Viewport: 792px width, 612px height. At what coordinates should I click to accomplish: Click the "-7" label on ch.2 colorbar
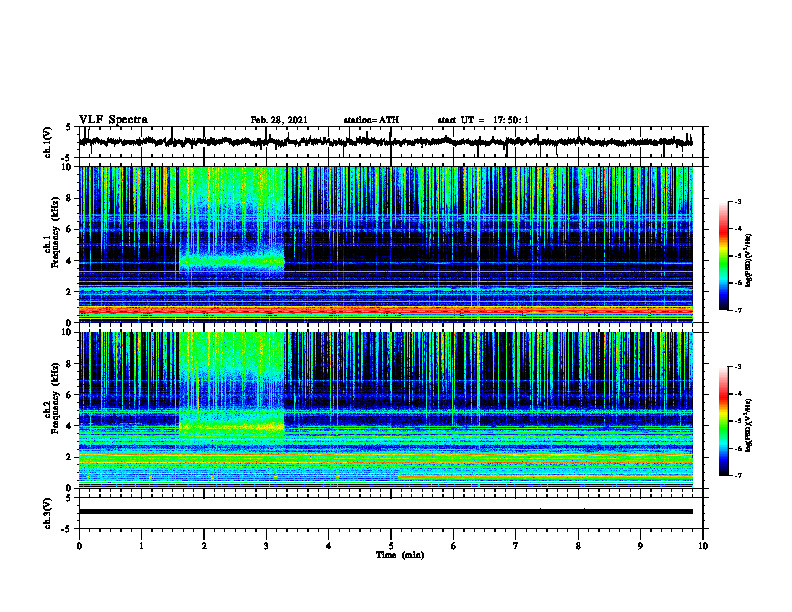coord(737,475)
